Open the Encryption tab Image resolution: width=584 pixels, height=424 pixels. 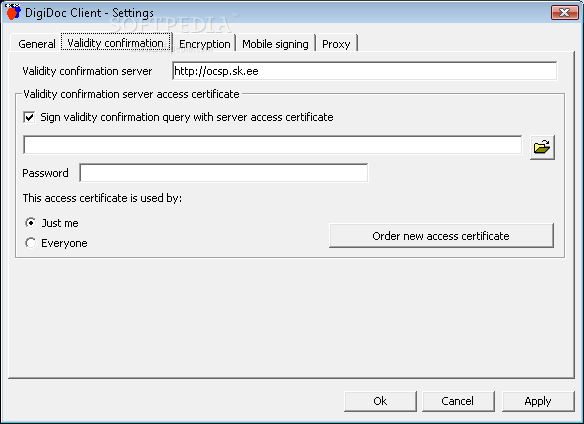pos(204,44)
